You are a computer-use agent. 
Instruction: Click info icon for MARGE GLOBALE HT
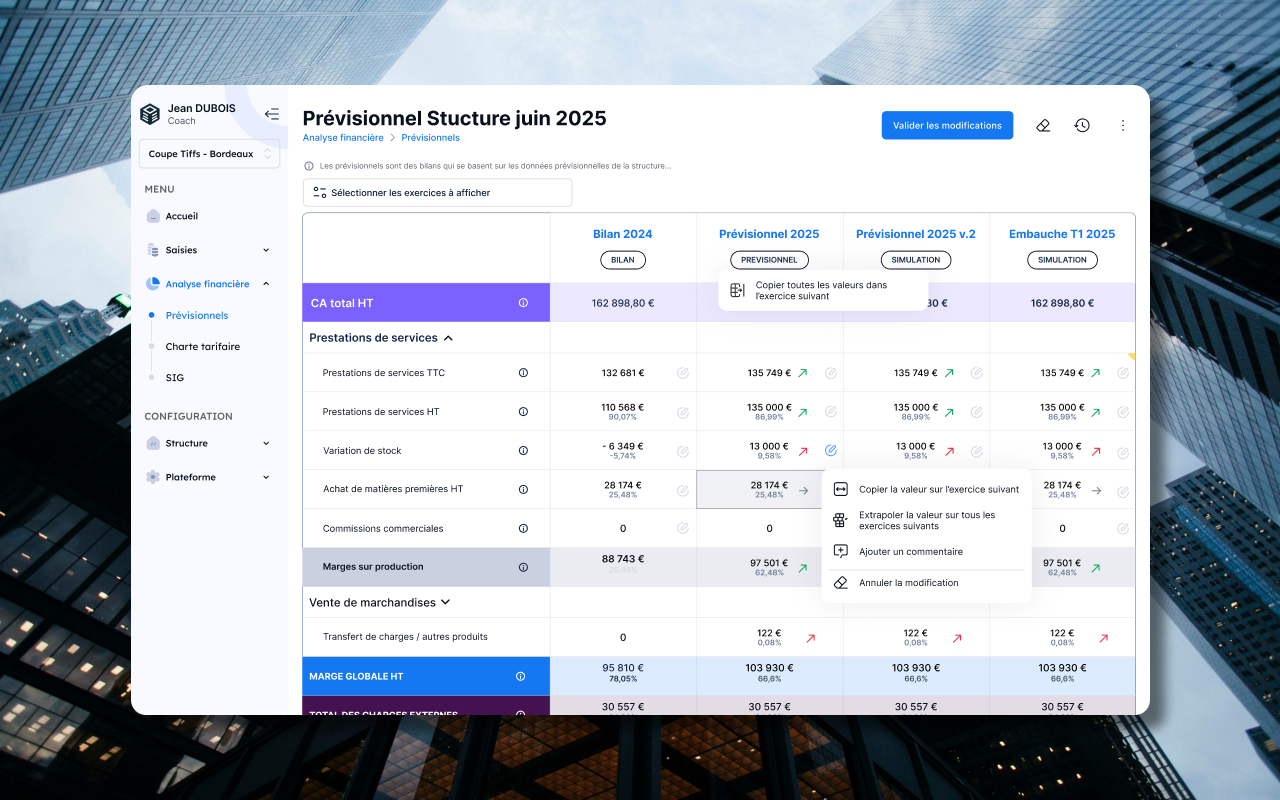[x=520, y=676]
